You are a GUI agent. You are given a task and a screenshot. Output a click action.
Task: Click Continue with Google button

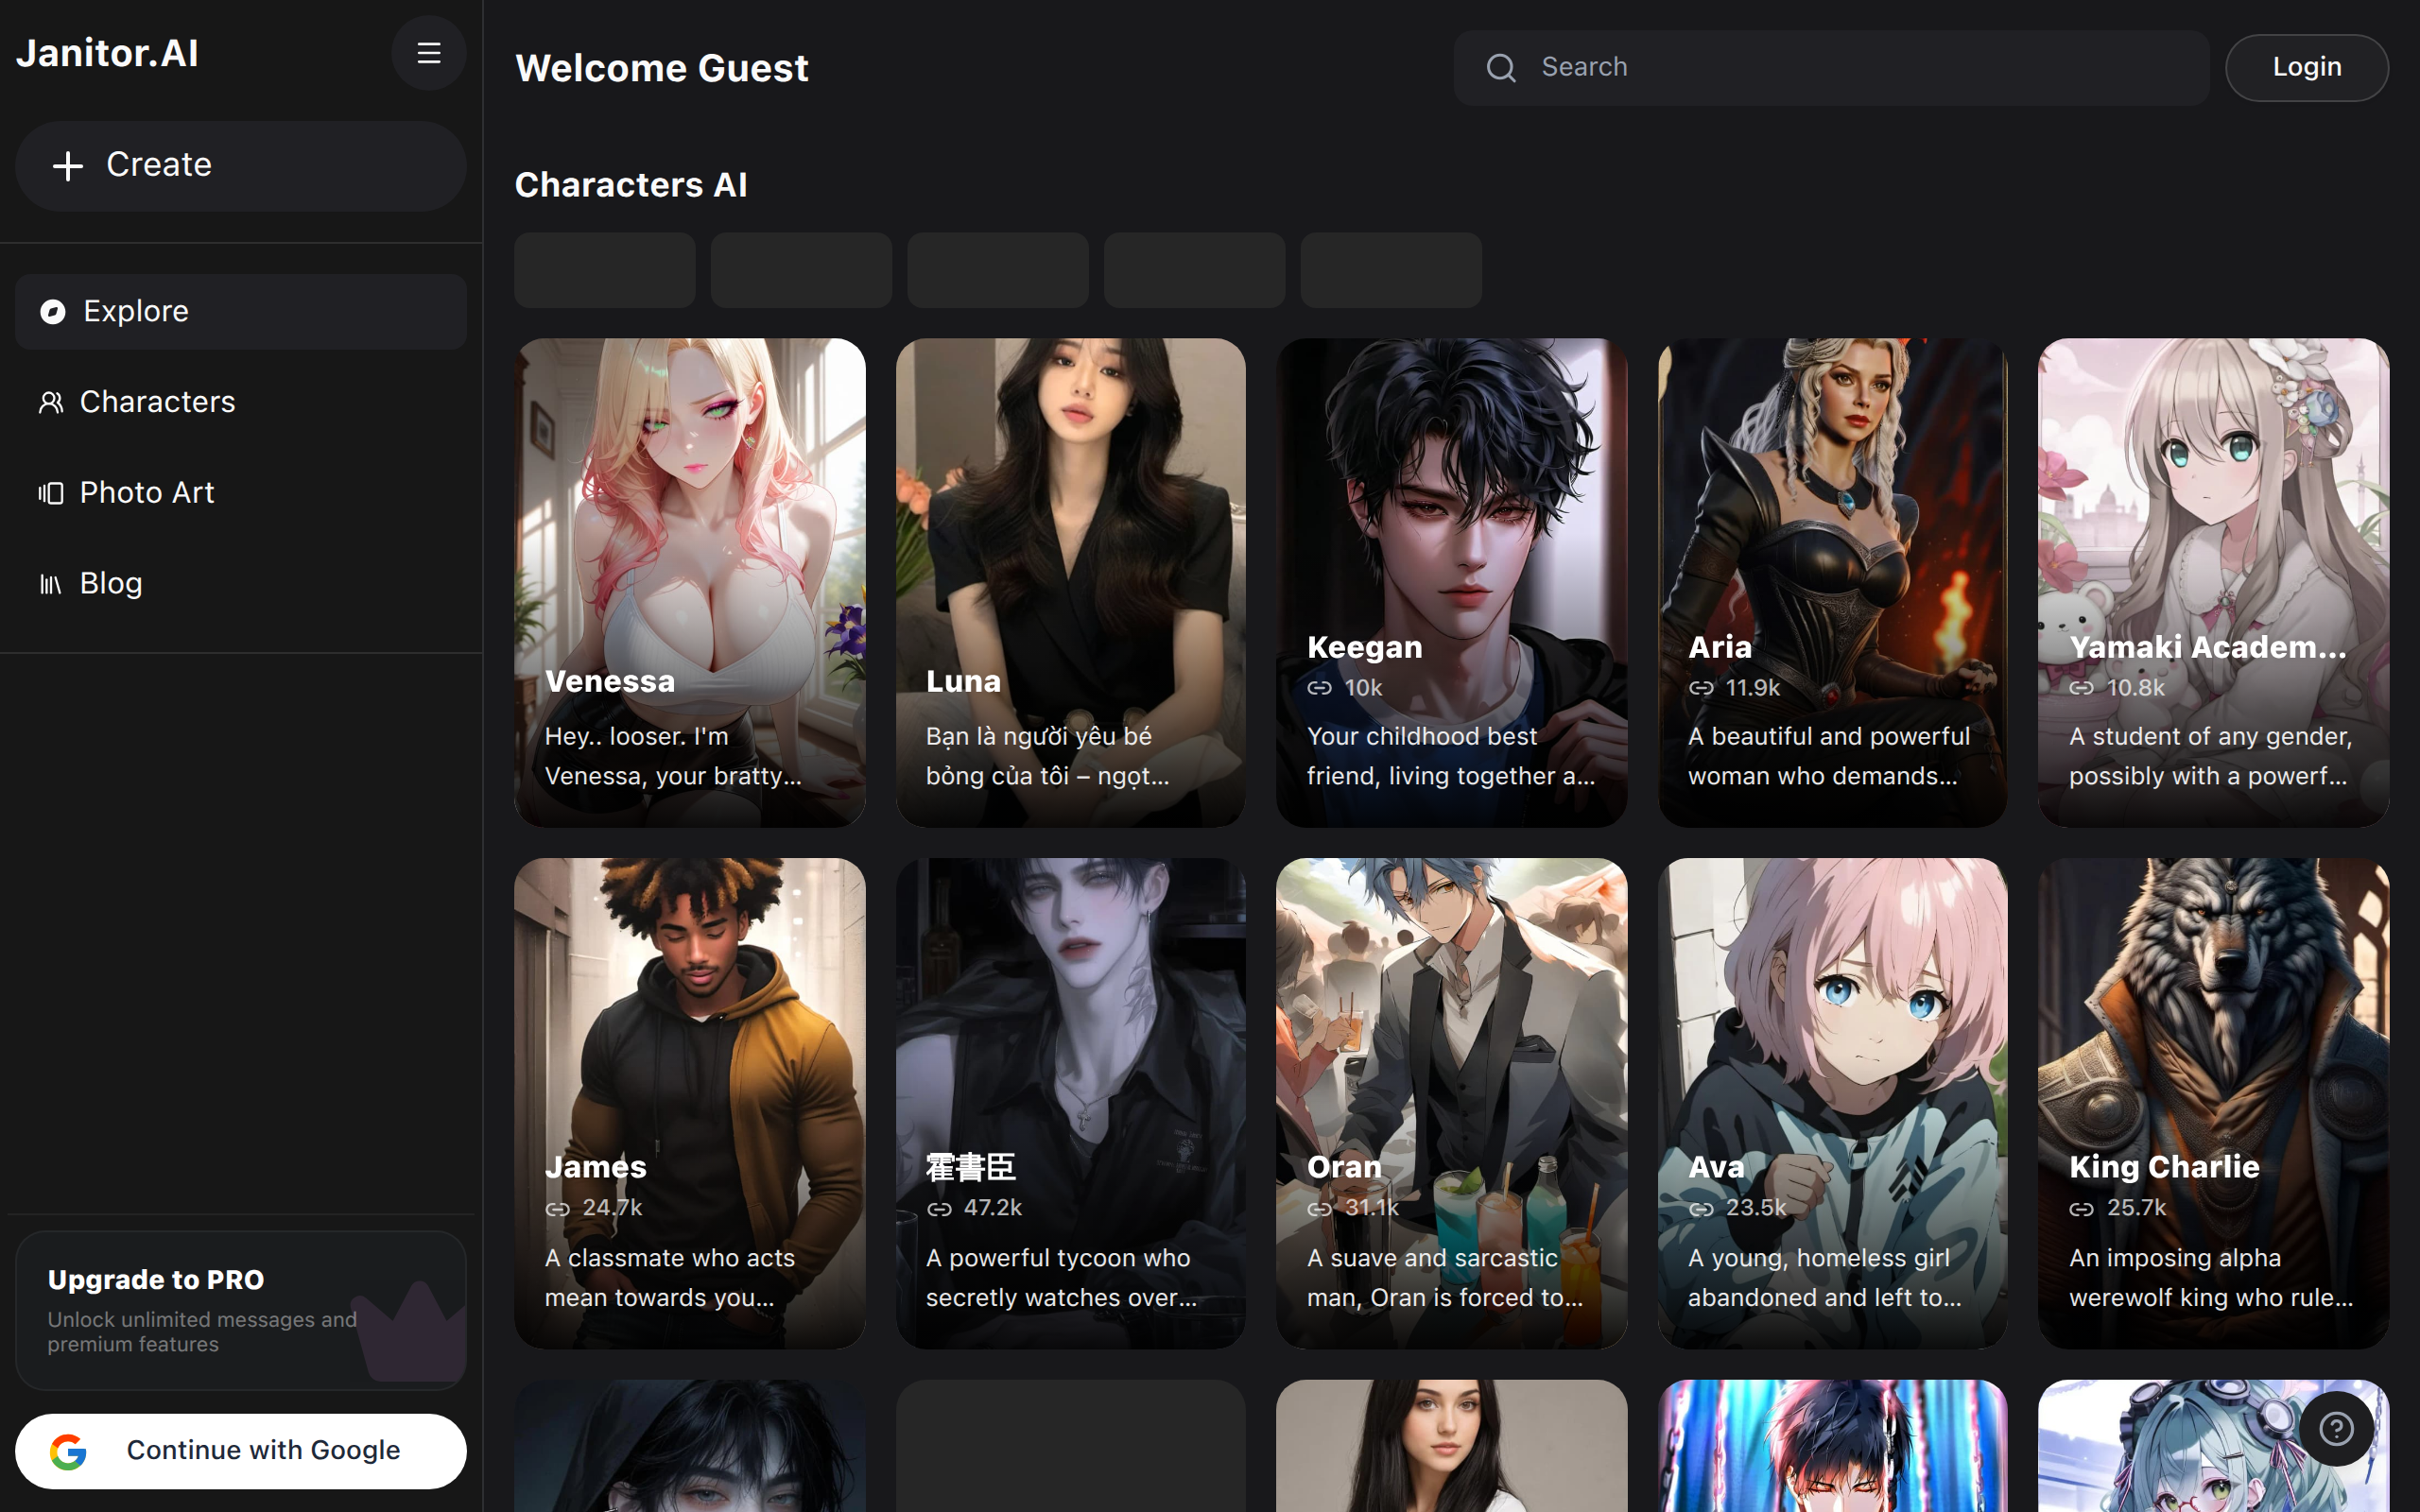point(240,1450)
